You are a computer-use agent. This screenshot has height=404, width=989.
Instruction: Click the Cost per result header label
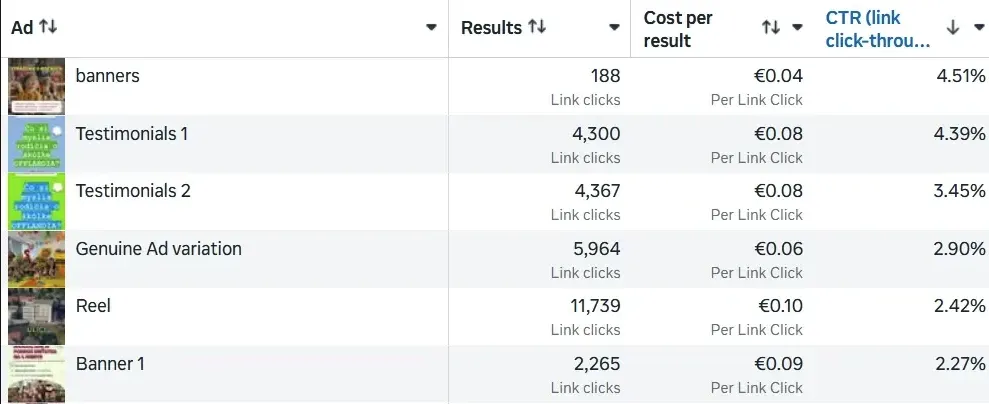click(x=678, y=29)
